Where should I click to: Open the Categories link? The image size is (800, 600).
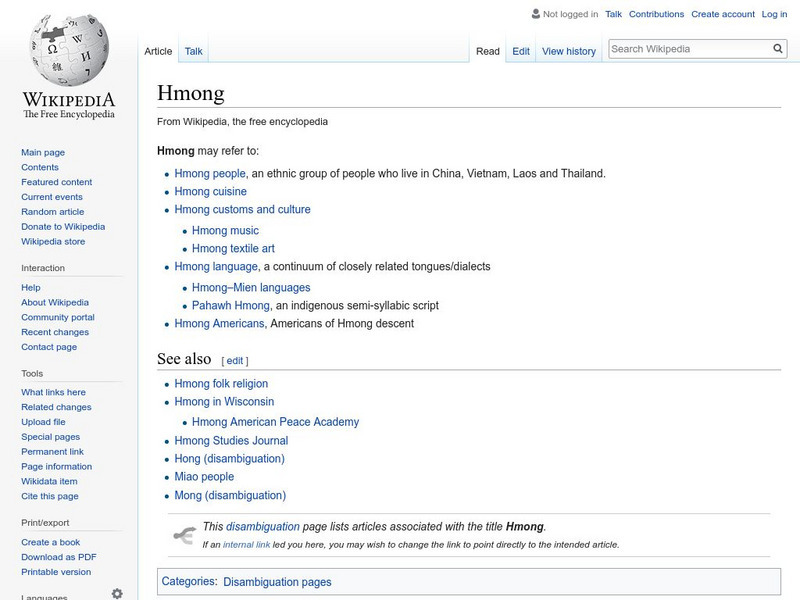point(188,582)
